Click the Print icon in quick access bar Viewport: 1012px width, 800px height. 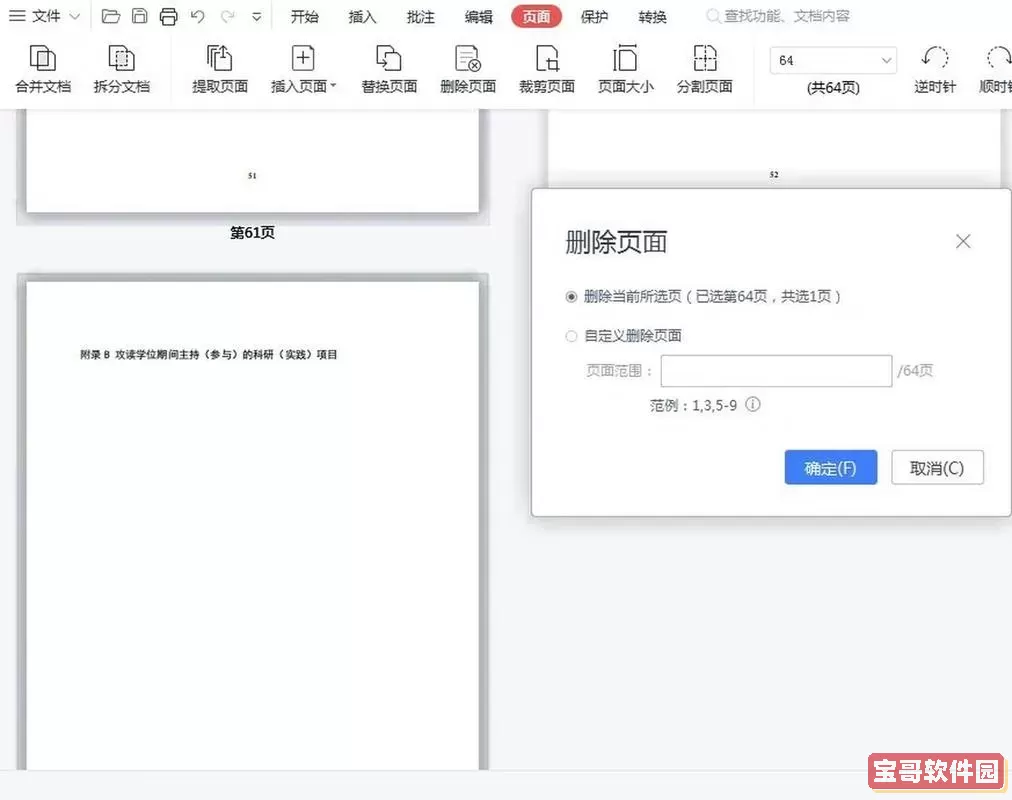coord(168,15)
